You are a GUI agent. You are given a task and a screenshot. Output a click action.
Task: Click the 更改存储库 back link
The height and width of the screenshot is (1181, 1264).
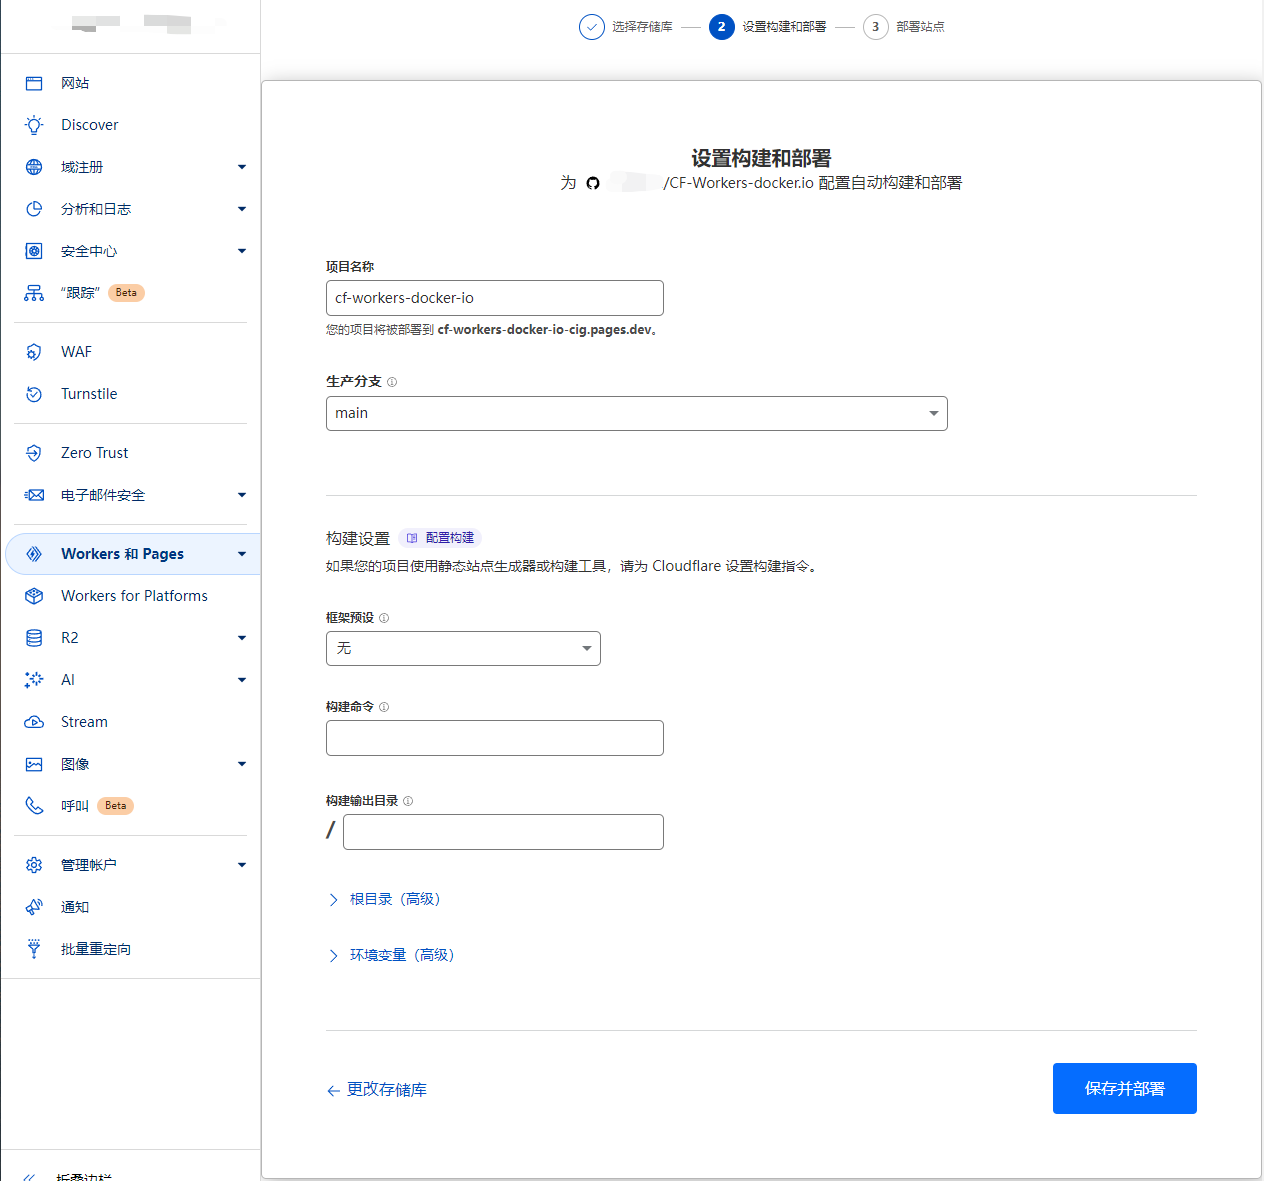click(x=377, y=1090)
